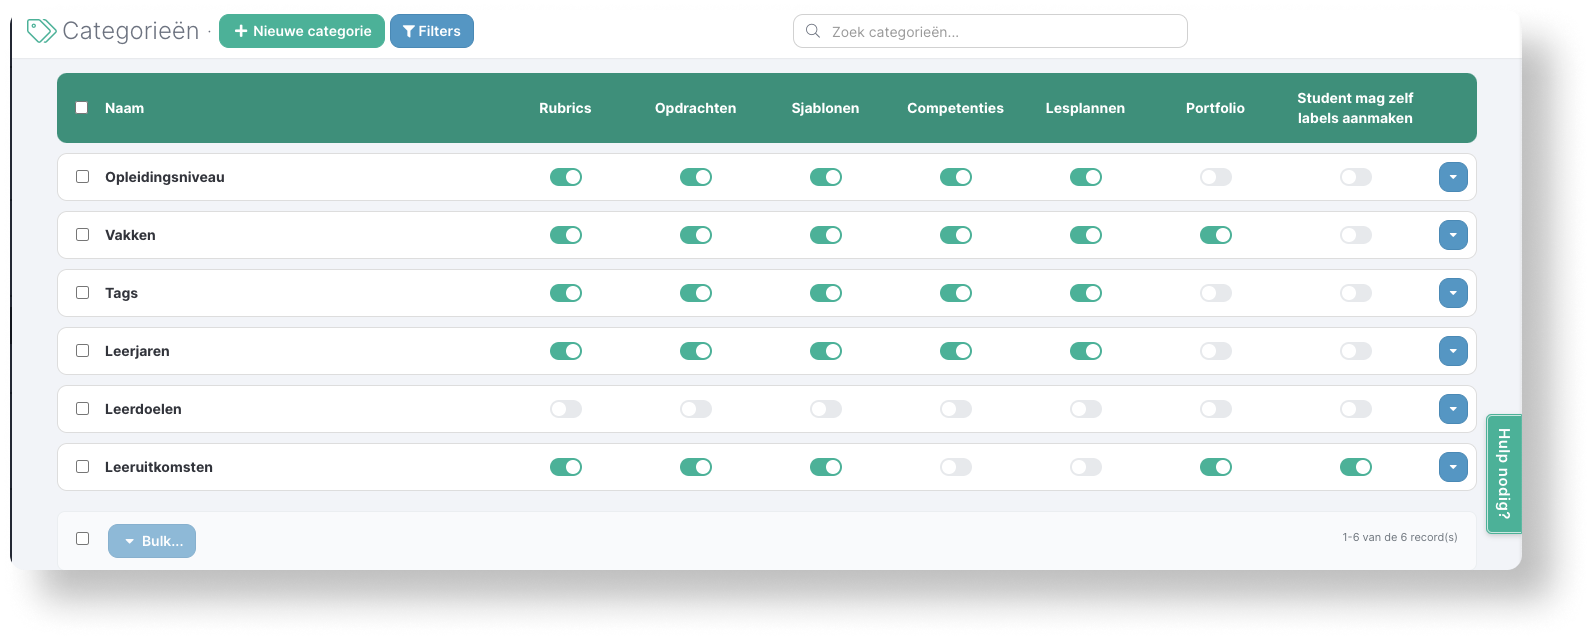This screenshot has width=1592, height=640.
Task: Enable Portfolio for Tags
Action: coord(1216,293)
